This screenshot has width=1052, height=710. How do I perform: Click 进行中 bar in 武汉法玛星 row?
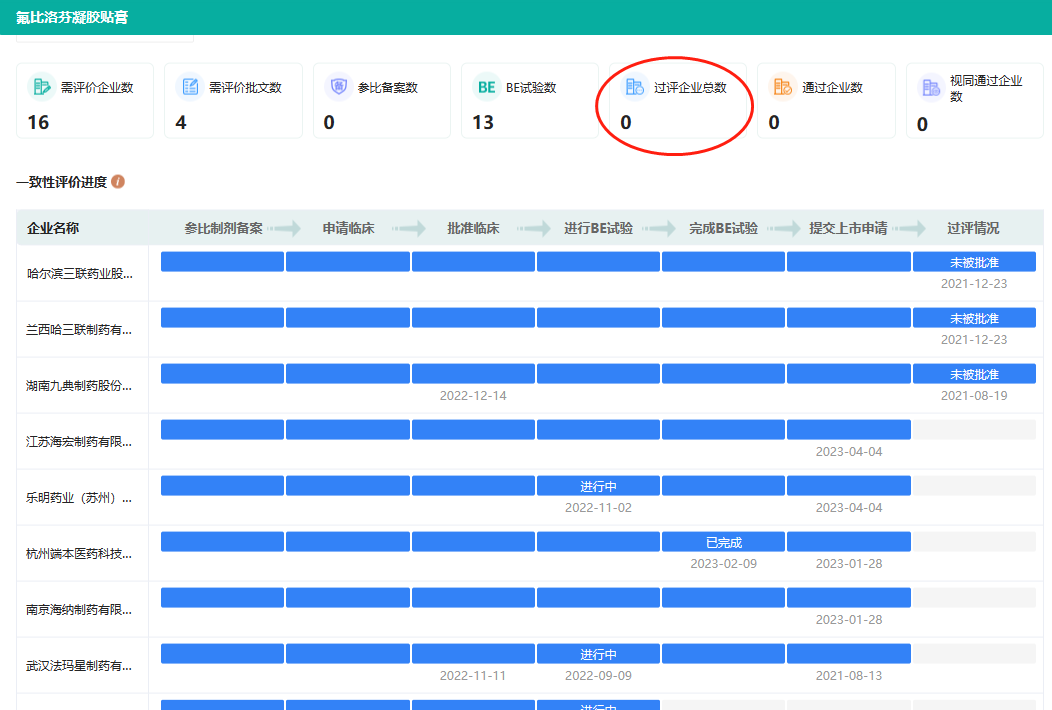(x=598, y=654)
